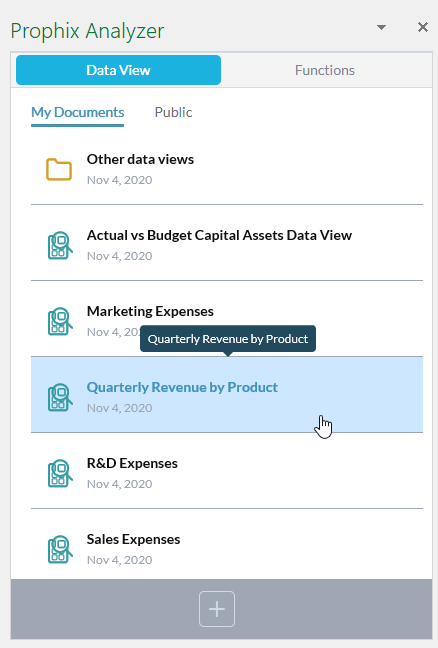The width and height of the screenshot is (438, 648).
Task: Open Actual vs Budget Capital Assets Data View title
Action: pos(219,235)
